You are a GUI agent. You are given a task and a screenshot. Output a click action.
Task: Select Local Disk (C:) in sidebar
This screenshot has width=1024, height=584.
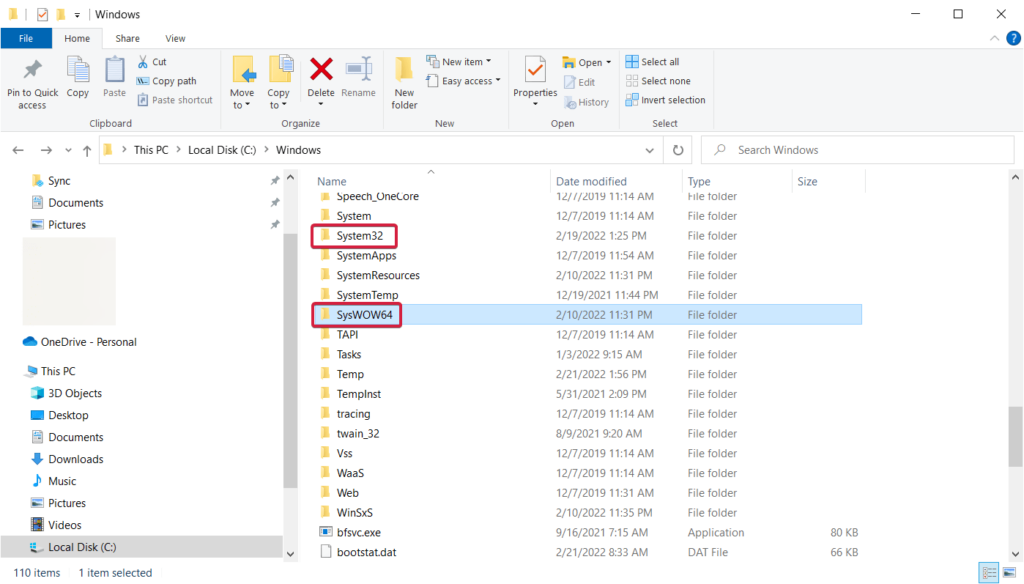click(x=82, y=547)
